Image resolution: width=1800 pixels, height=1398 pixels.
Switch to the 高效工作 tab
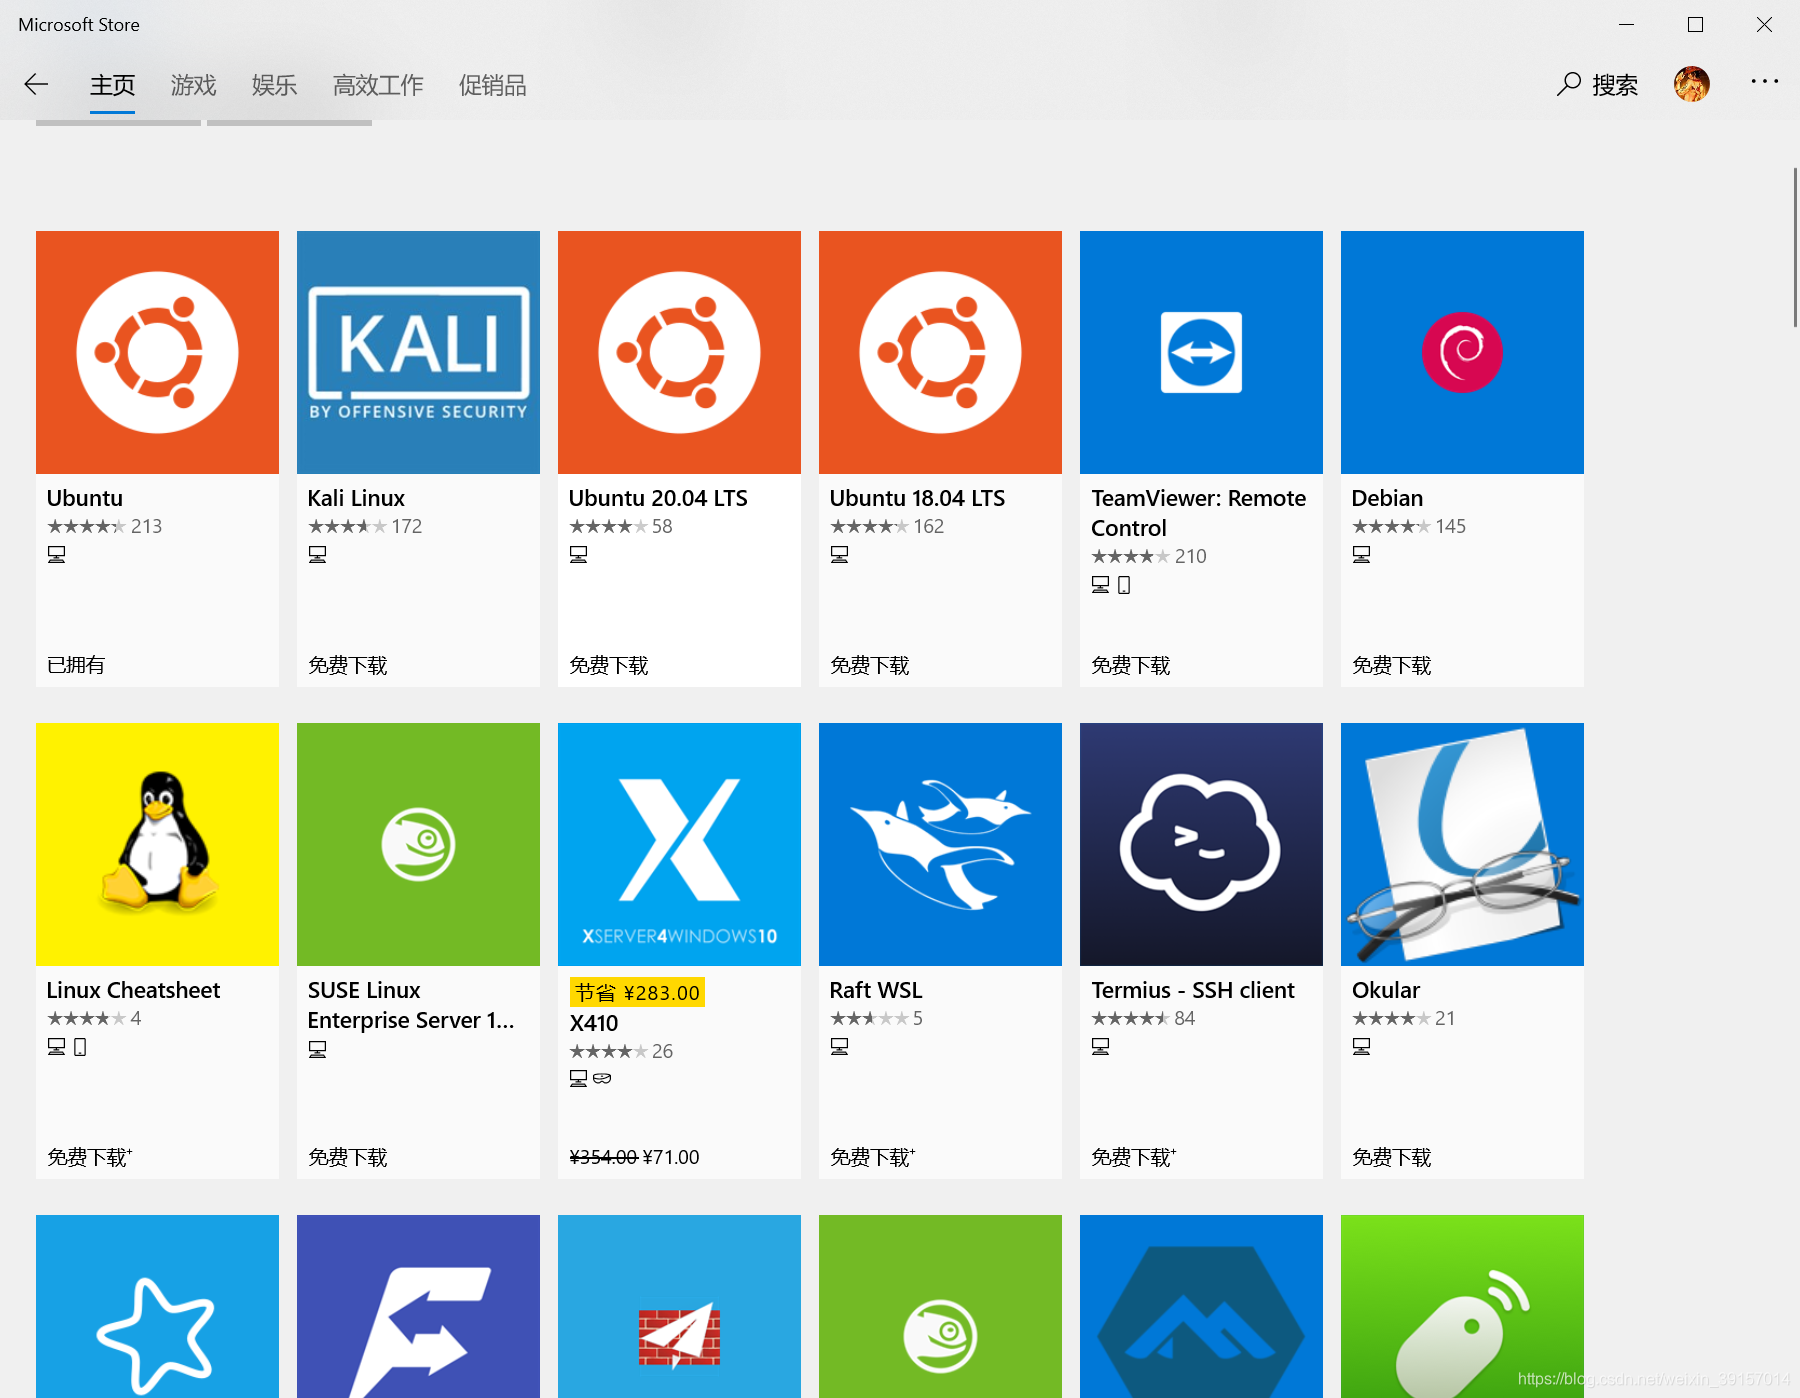378,85
